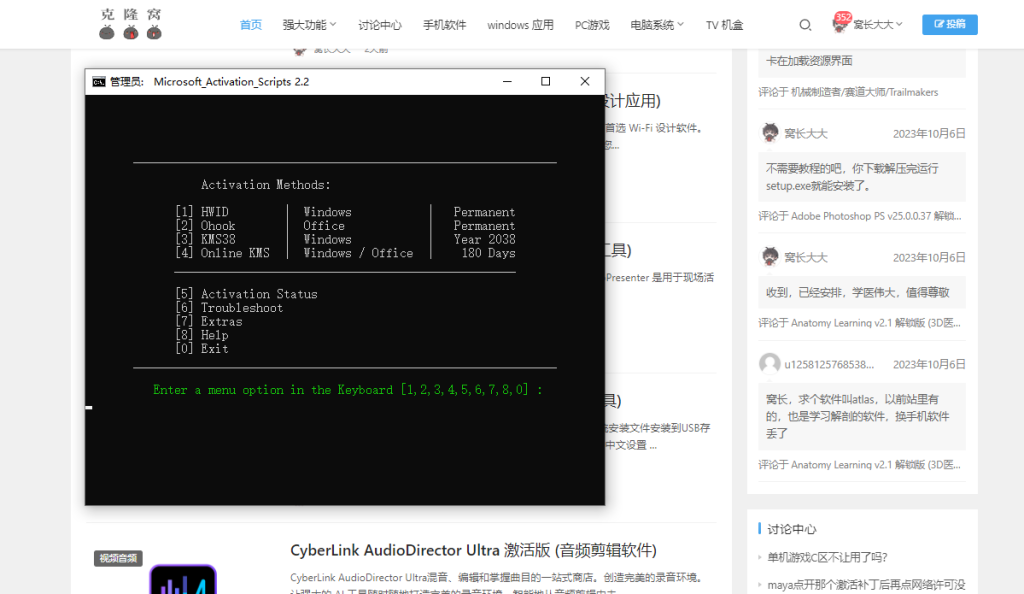
Task: Open the 讨论中心 nav item
Action: click(380, 25)
